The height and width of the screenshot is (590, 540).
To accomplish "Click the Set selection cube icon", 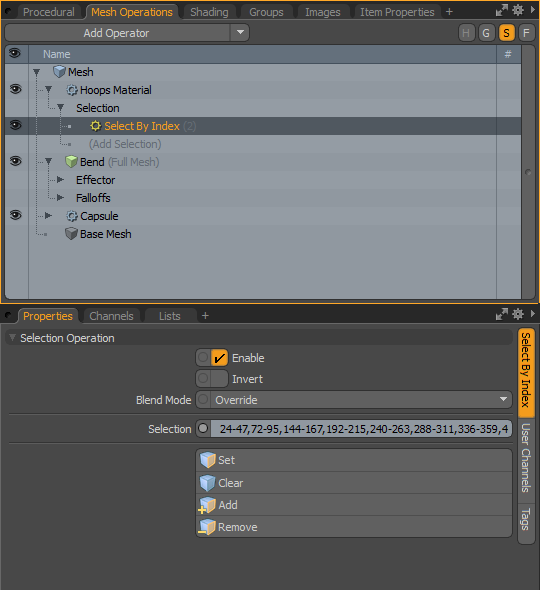I will (208, 460).
